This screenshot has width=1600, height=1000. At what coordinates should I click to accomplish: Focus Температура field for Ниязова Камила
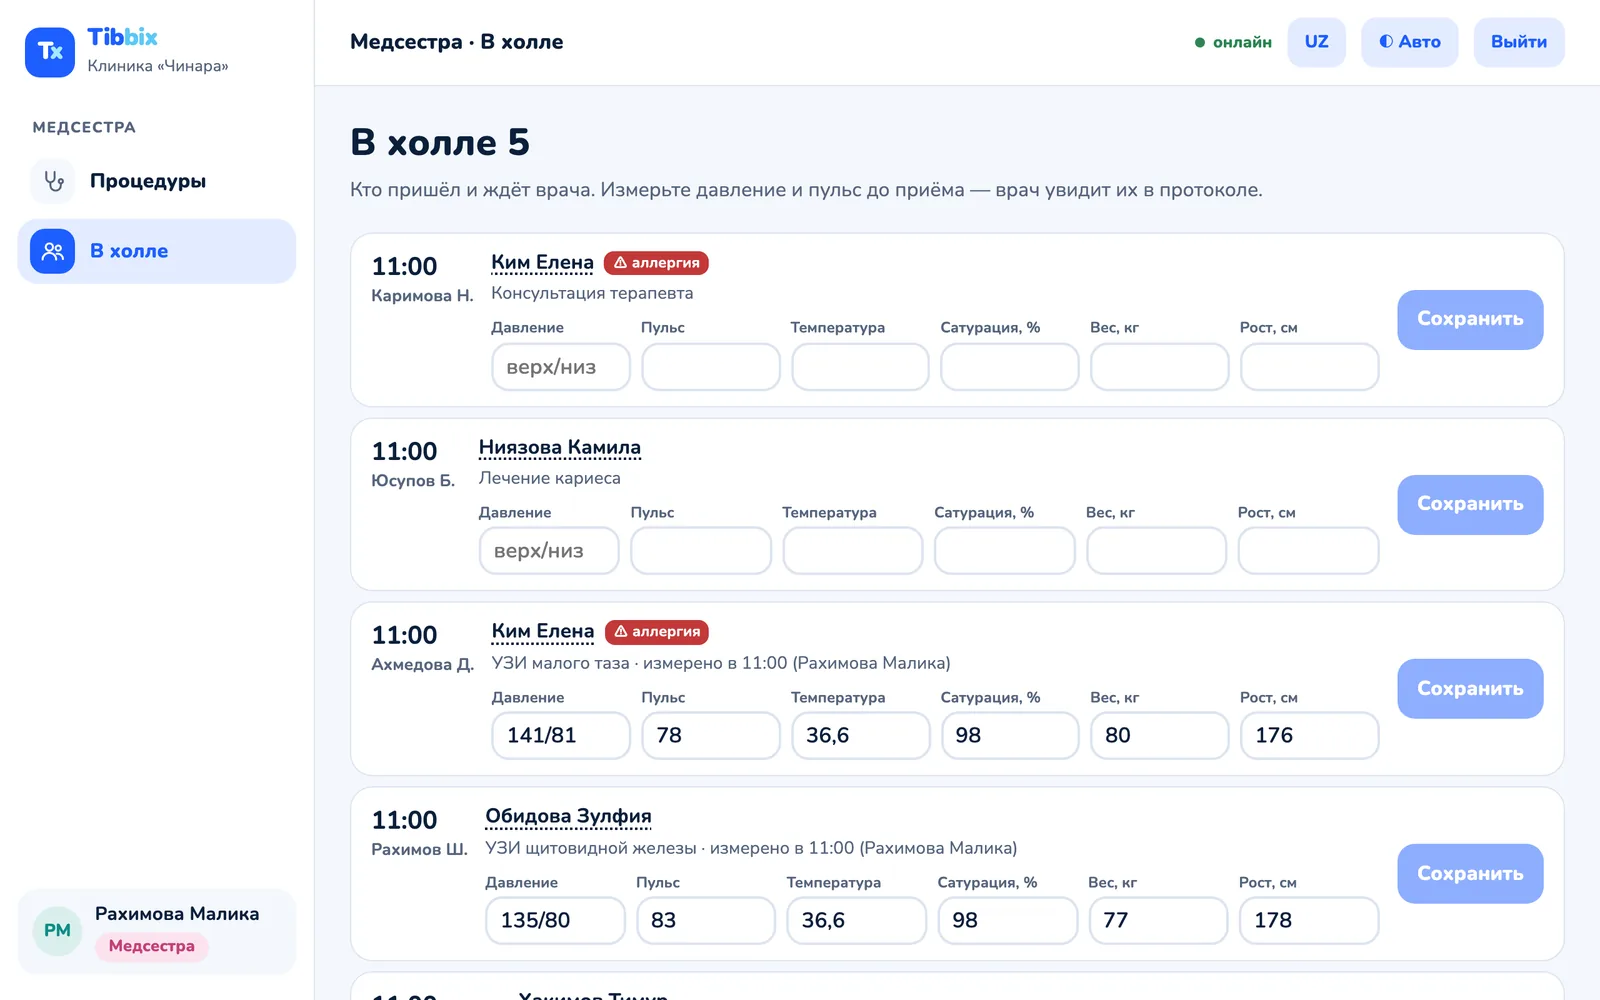[853, 551]
